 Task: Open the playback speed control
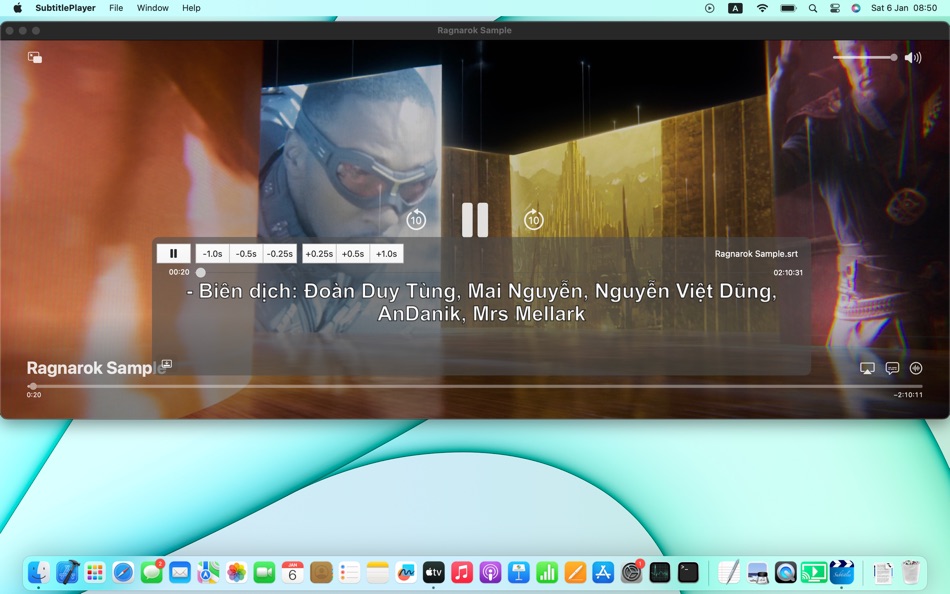tap(915, 368)
